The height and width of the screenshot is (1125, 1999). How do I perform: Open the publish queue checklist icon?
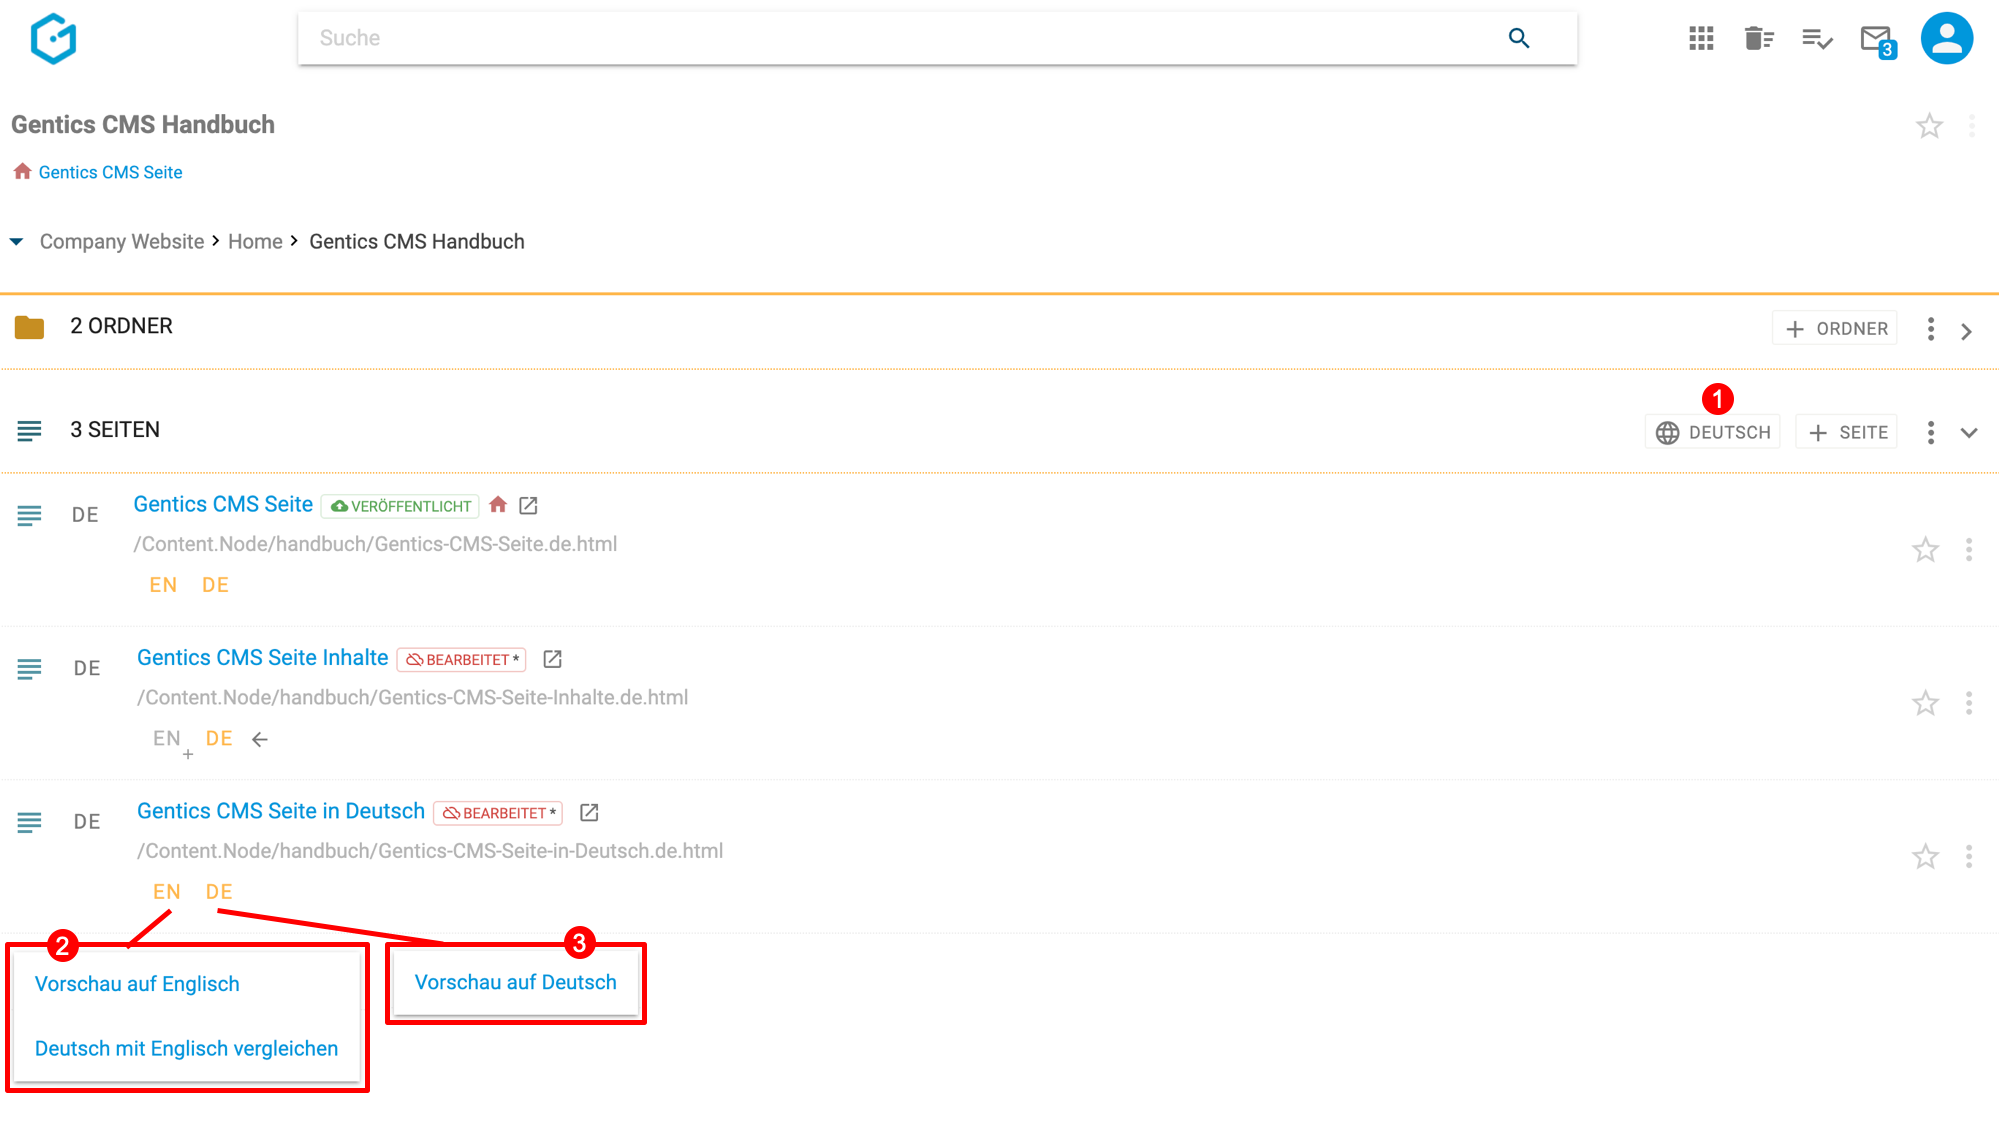coord(1817,38)
